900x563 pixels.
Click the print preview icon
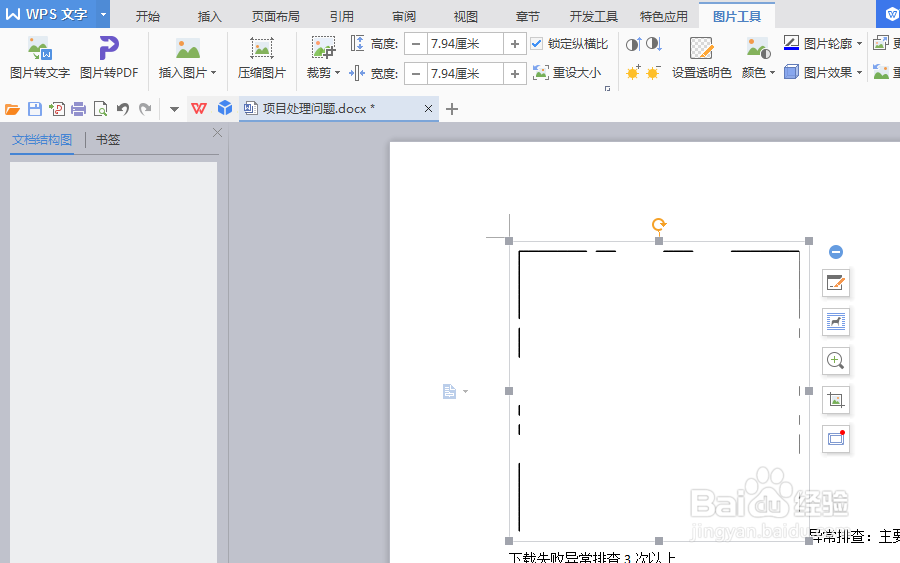click(100, 108)
